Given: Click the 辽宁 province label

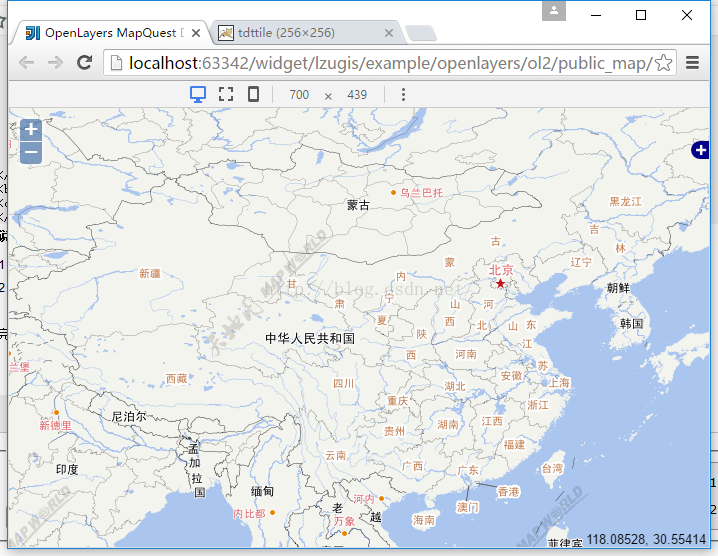Looking at the screenshot, I should pyautogui.click(x=581, y=262).
